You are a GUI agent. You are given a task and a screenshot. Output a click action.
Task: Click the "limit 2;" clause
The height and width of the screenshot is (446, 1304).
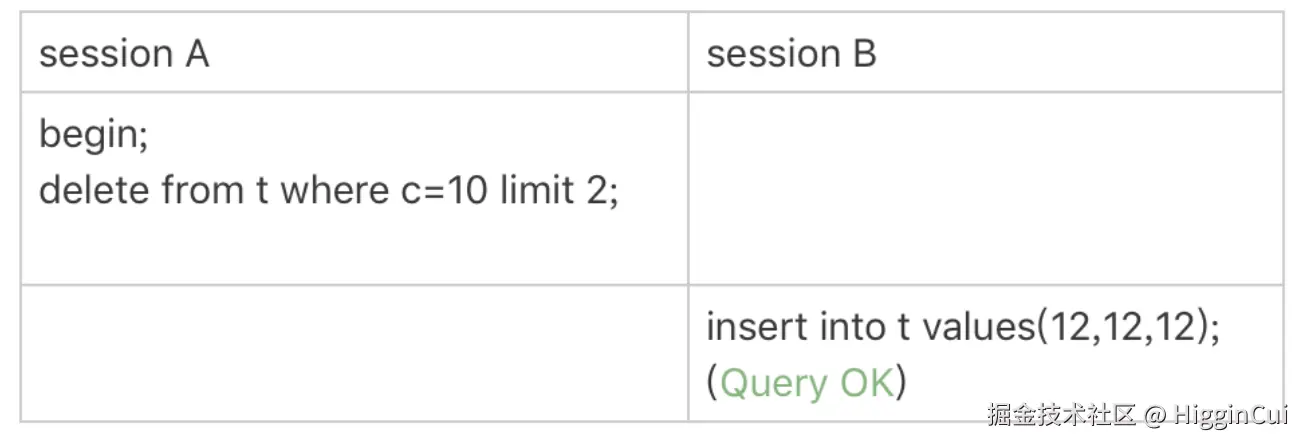click(556, 188)
